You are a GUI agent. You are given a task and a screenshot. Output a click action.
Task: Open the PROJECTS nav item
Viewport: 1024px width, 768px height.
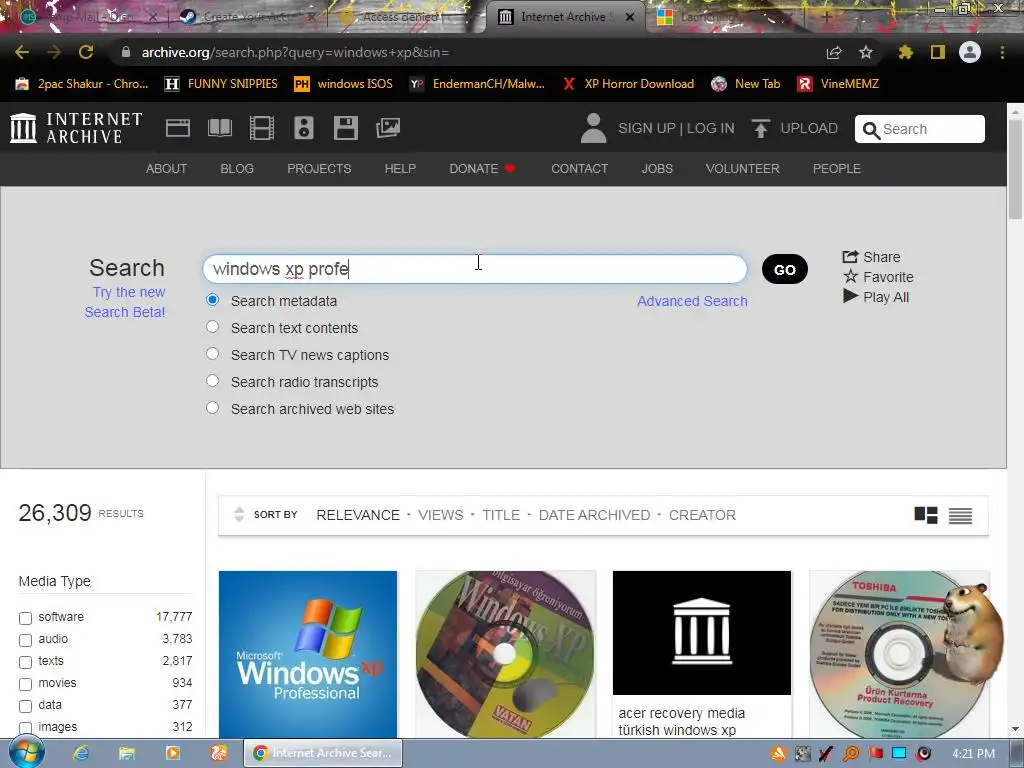point(319,168)
